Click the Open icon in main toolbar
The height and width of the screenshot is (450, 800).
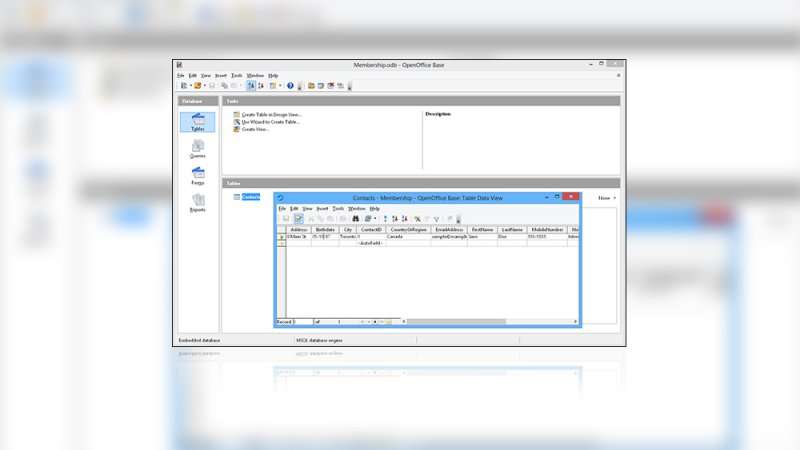[197, 86]
